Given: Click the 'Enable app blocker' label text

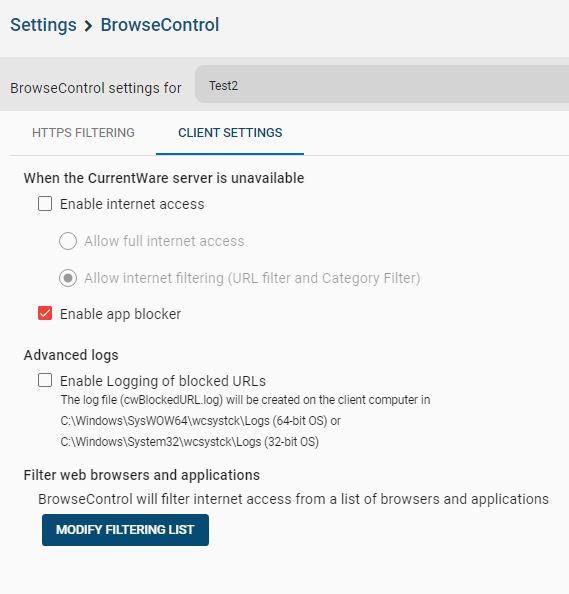Looking at the screenshot, I should point(120,314).
